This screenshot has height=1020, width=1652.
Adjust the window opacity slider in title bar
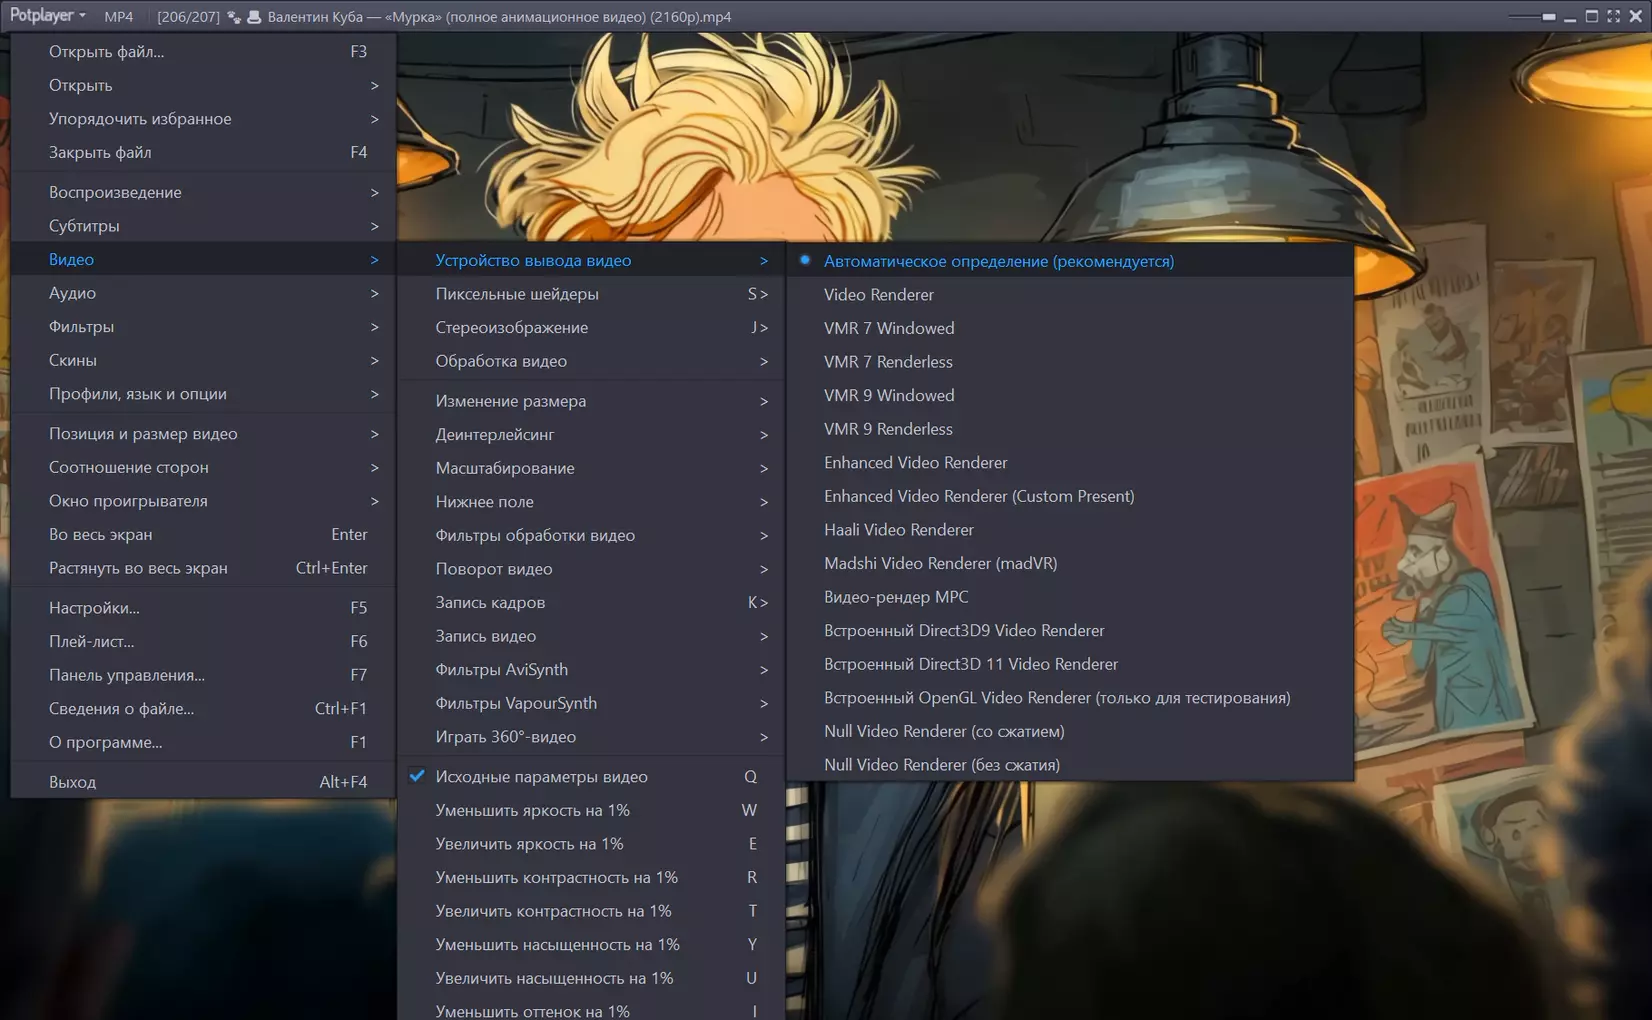1532,17
